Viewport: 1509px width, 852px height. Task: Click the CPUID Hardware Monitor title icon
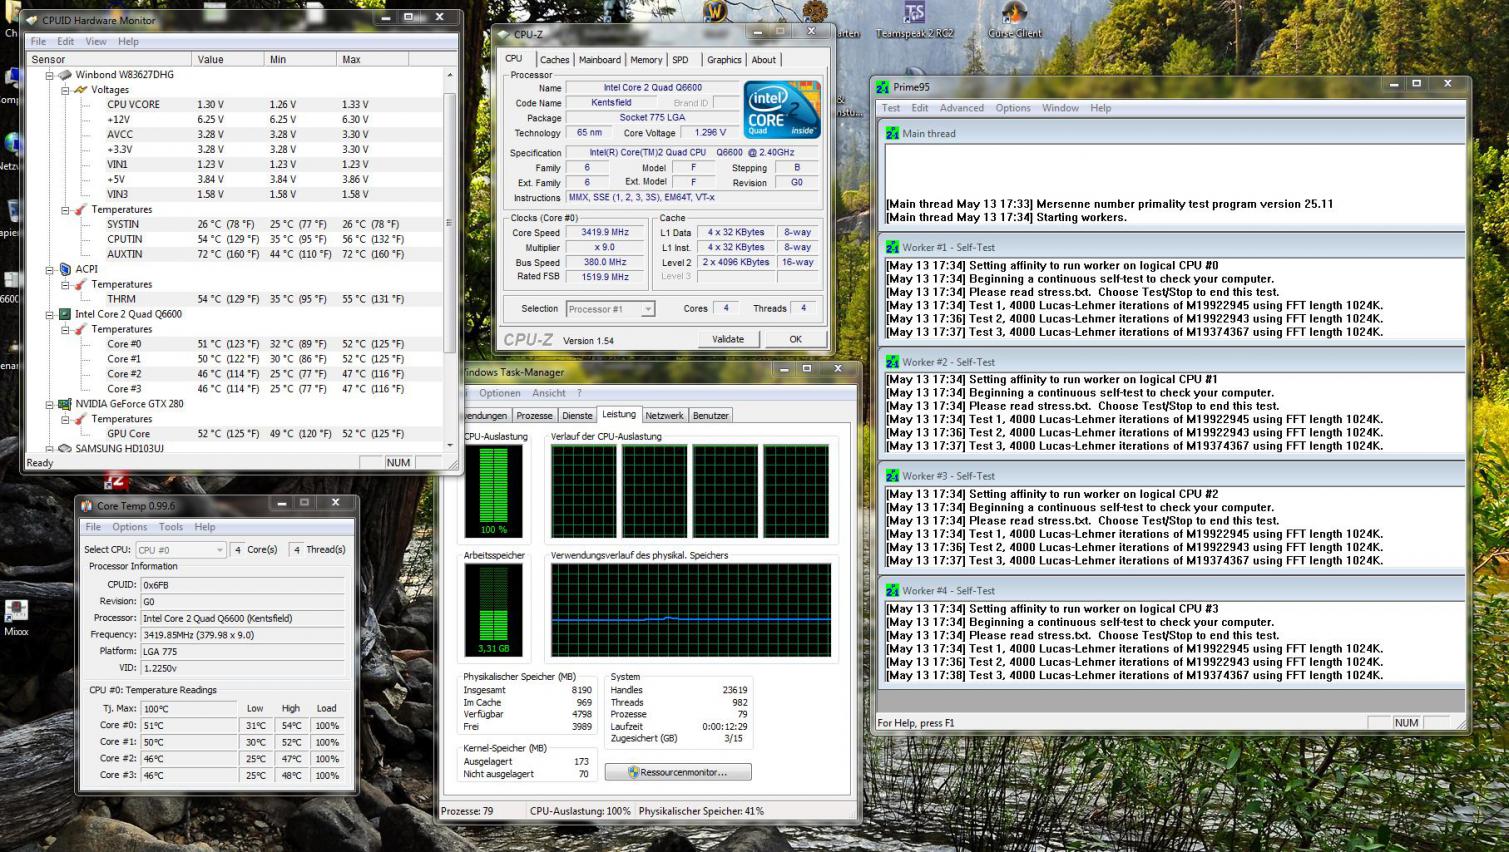[x=31, y=19]
